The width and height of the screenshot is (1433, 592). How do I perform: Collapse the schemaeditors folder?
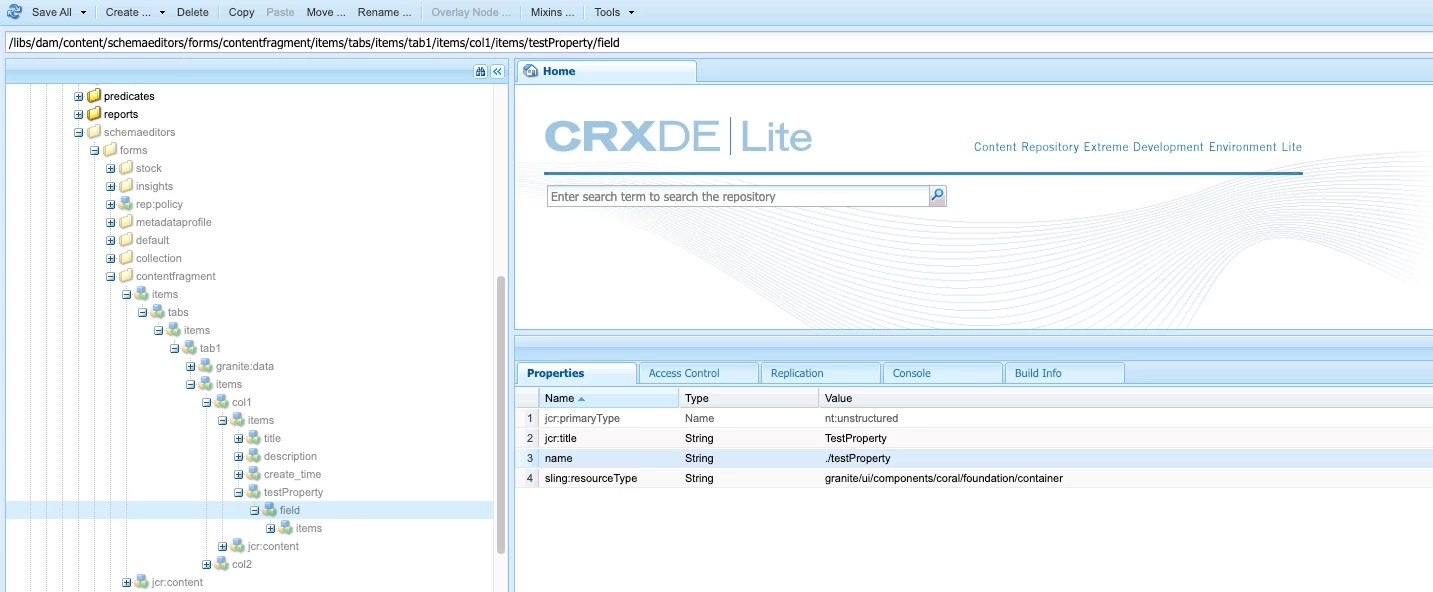pos(79,132)
